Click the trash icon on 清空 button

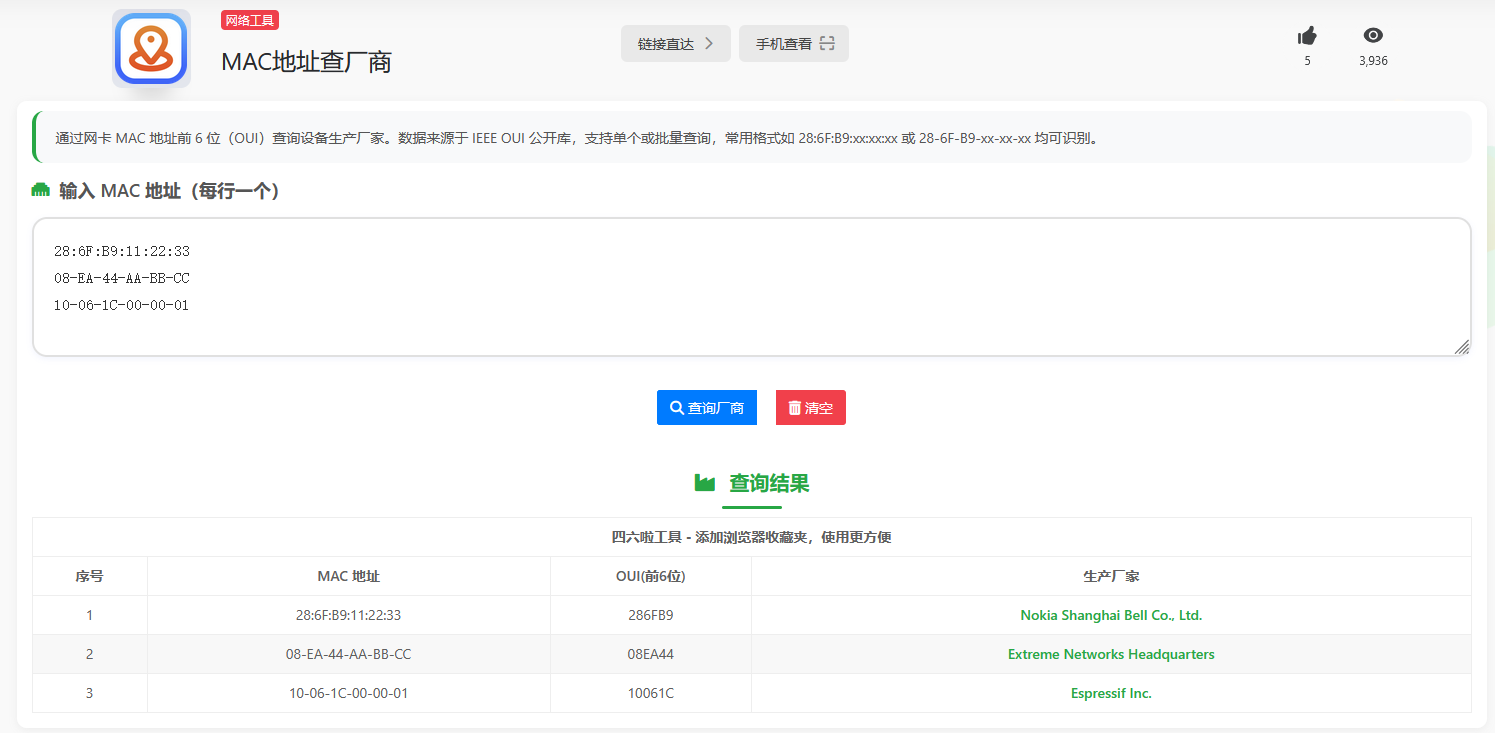793,407
